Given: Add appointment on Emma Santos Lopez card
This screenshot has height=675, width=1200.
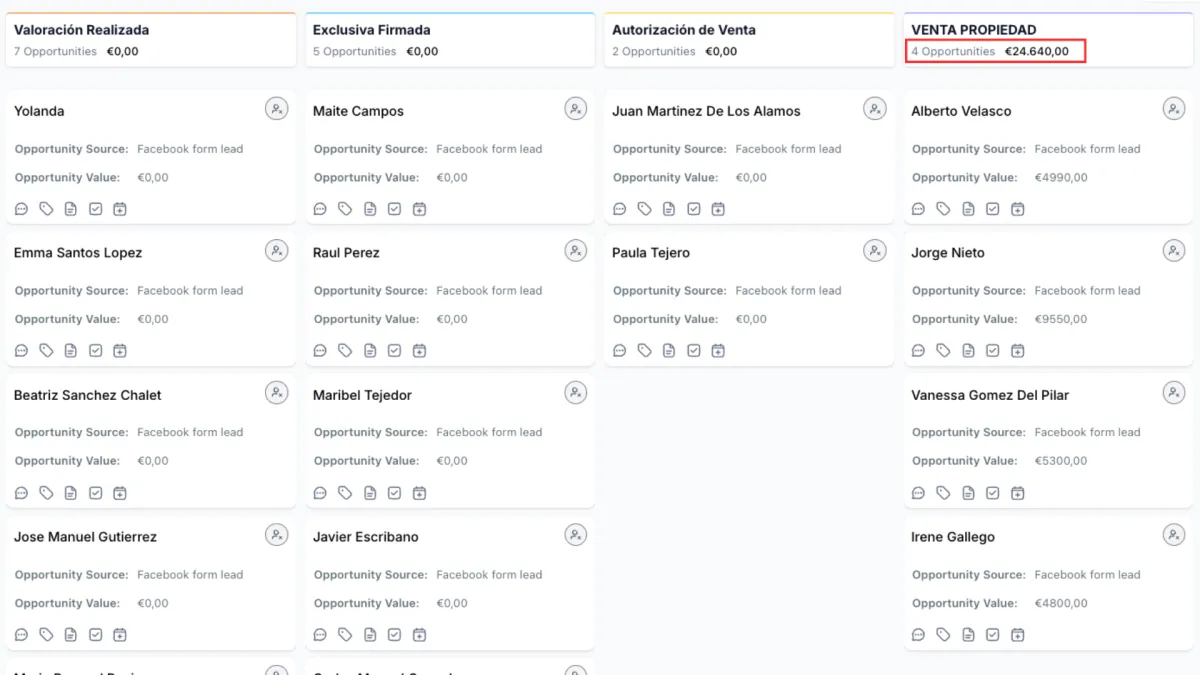Looking at the screenshot, I should click(120, 351).
